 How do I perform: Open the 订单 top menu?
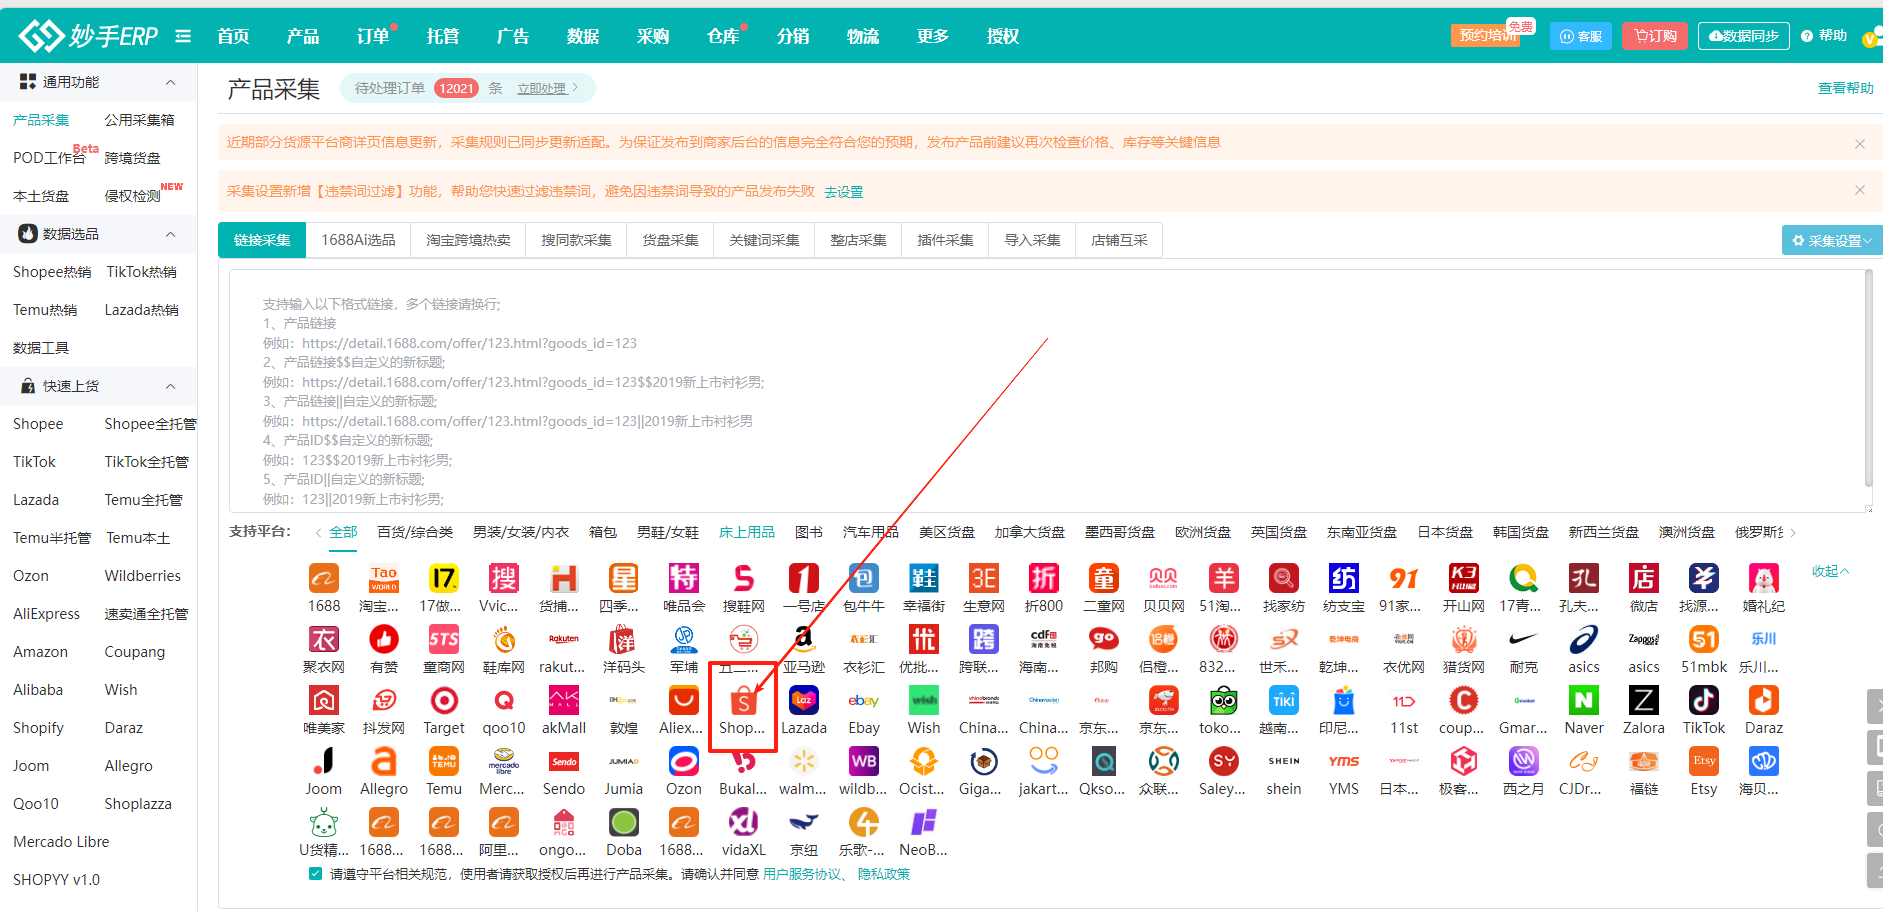pyautogui.click(x=373, y=36)
